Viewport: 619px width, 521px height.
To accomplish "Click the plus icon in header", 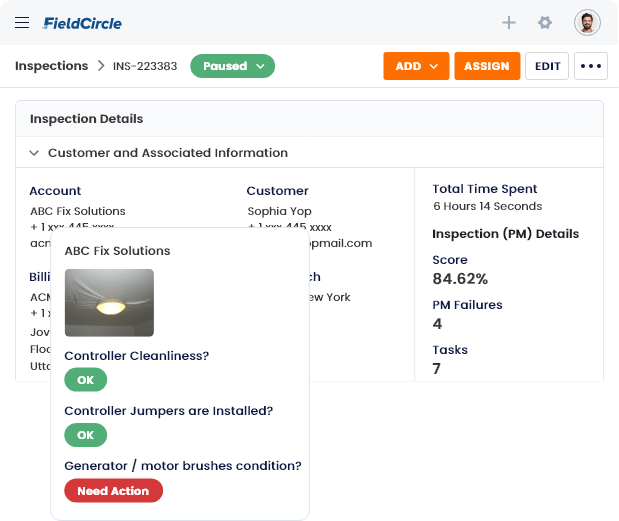I will coord(509,22).
